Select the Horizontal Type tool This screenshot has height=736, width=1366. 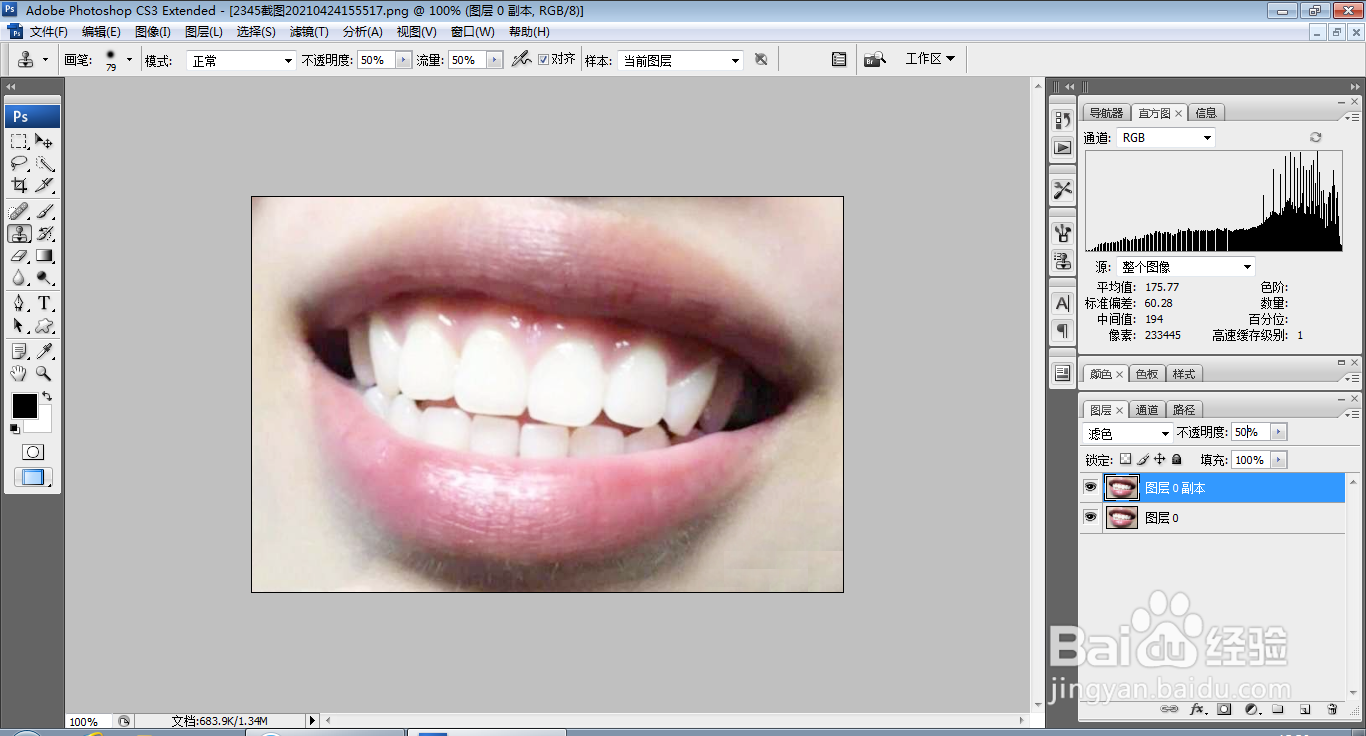tap(44, 303)
